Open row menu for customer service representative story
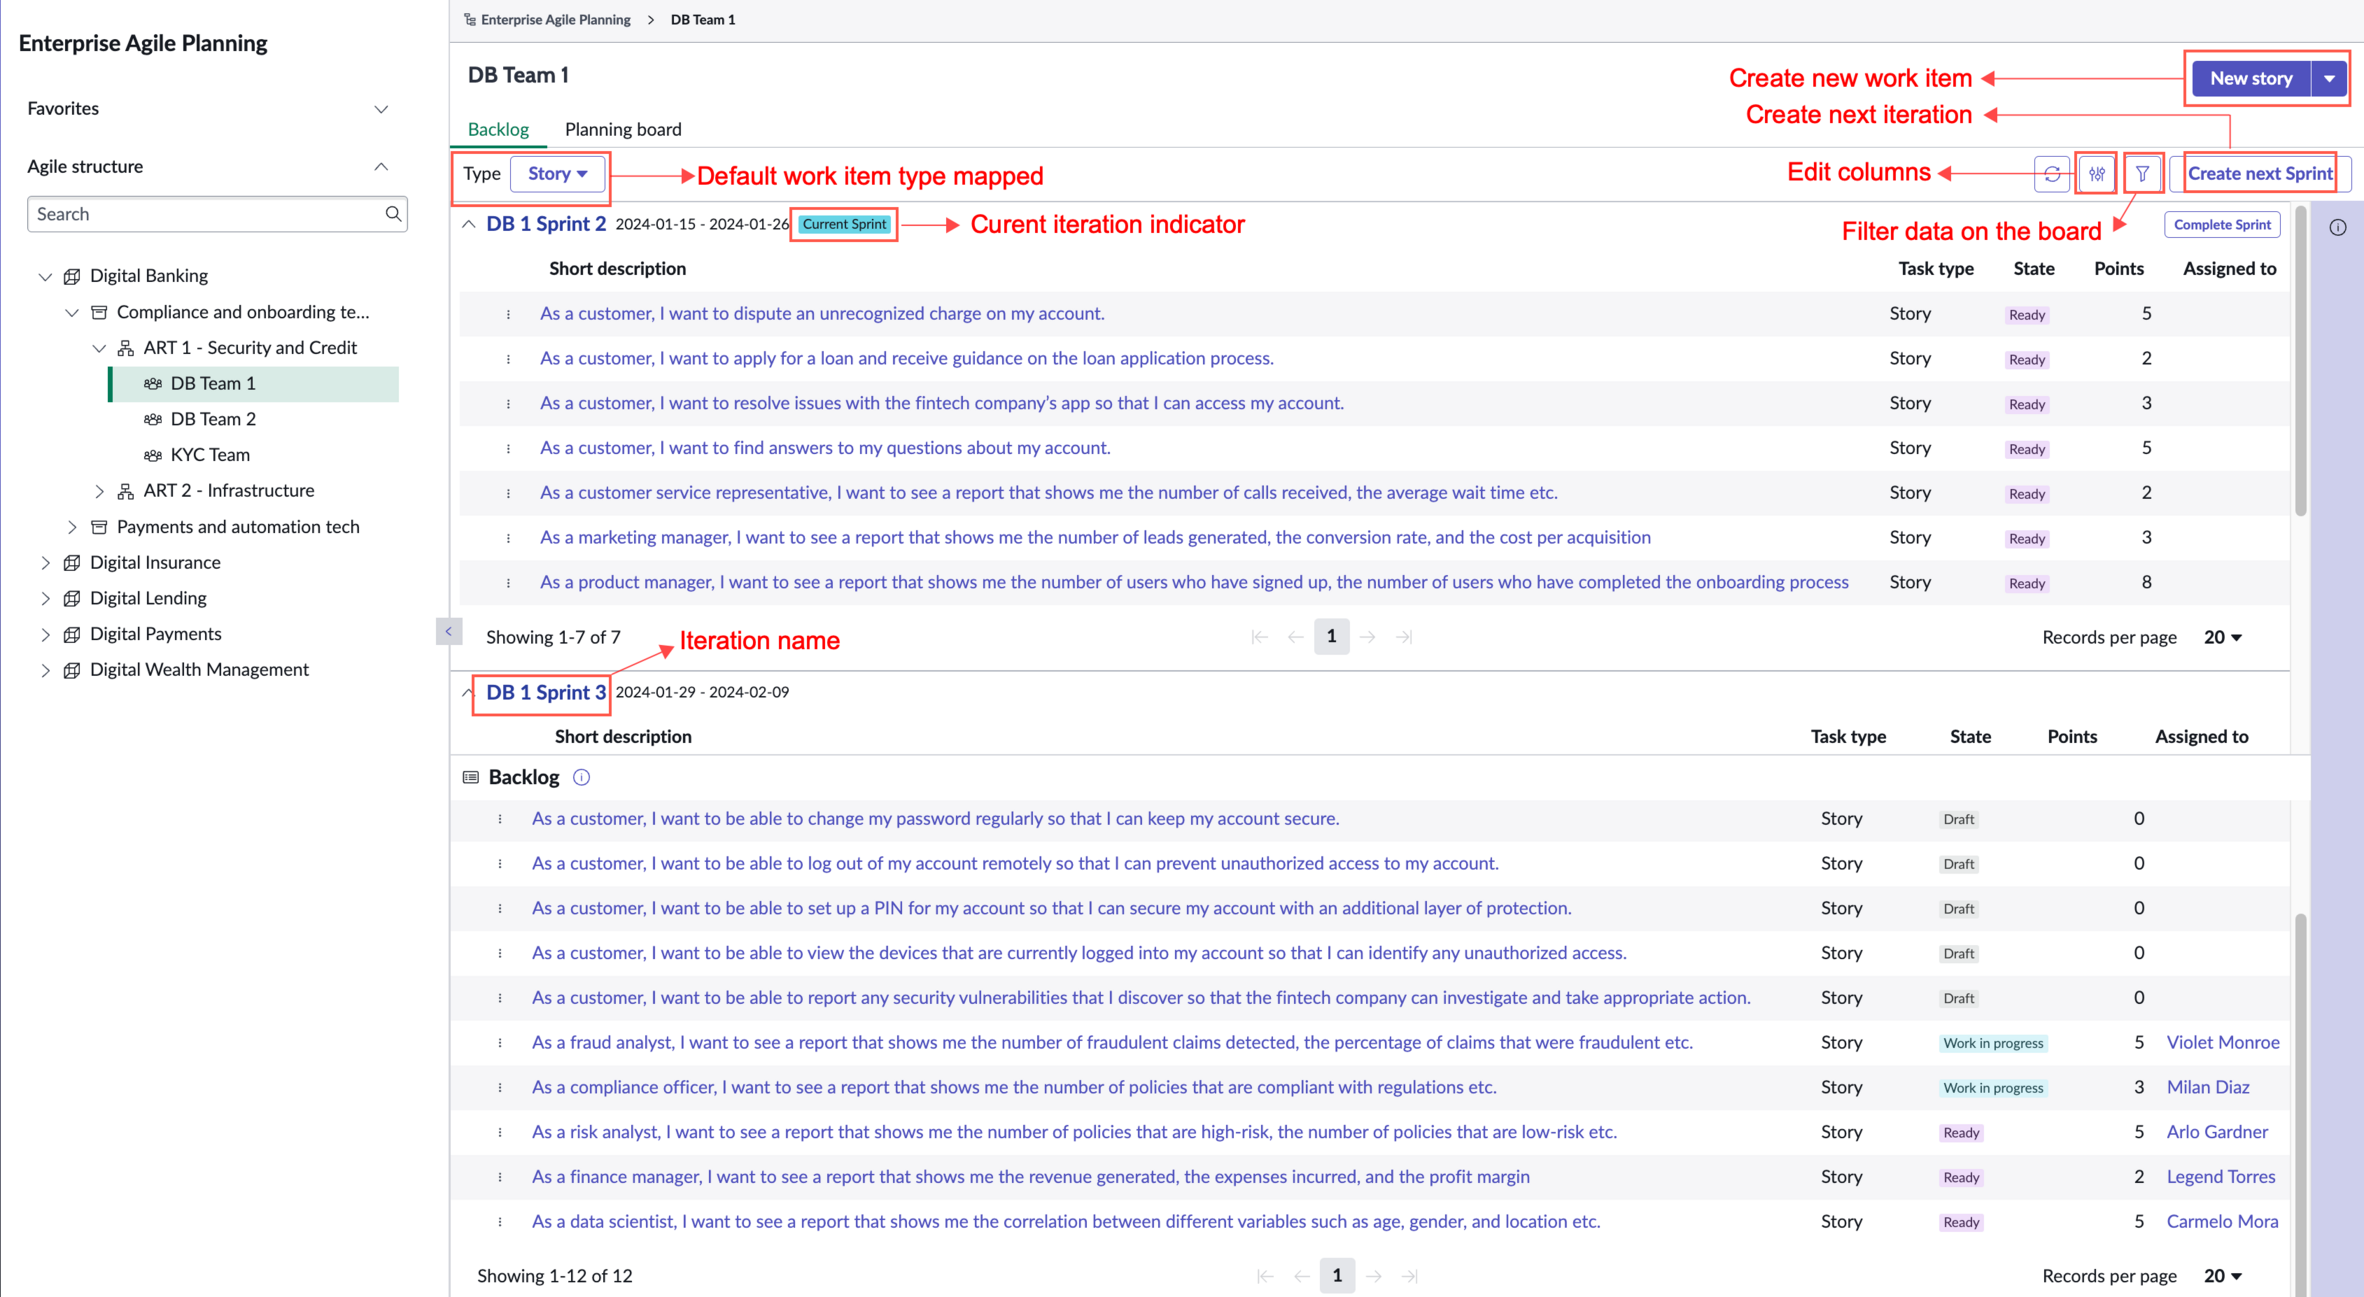The image size is (2364, 1297). [x=508, y=493]
